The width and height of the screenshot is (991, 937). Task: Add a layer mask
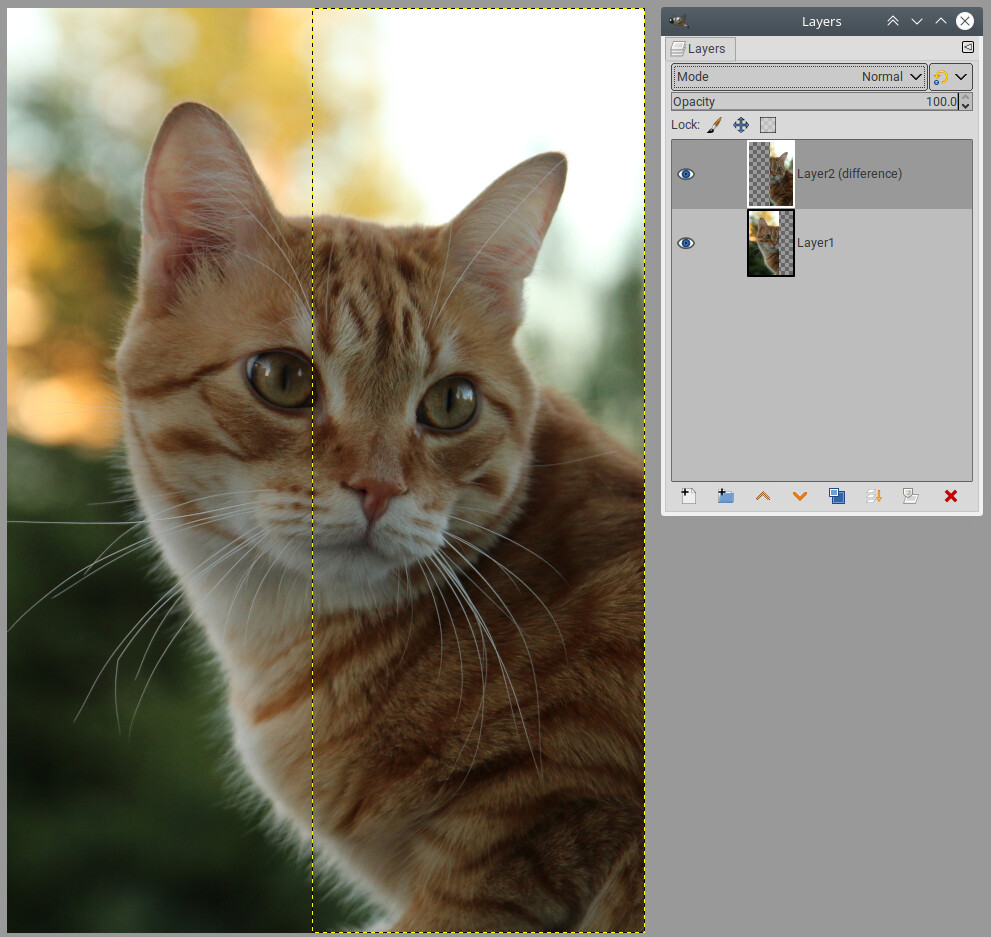tap(910, 496)
